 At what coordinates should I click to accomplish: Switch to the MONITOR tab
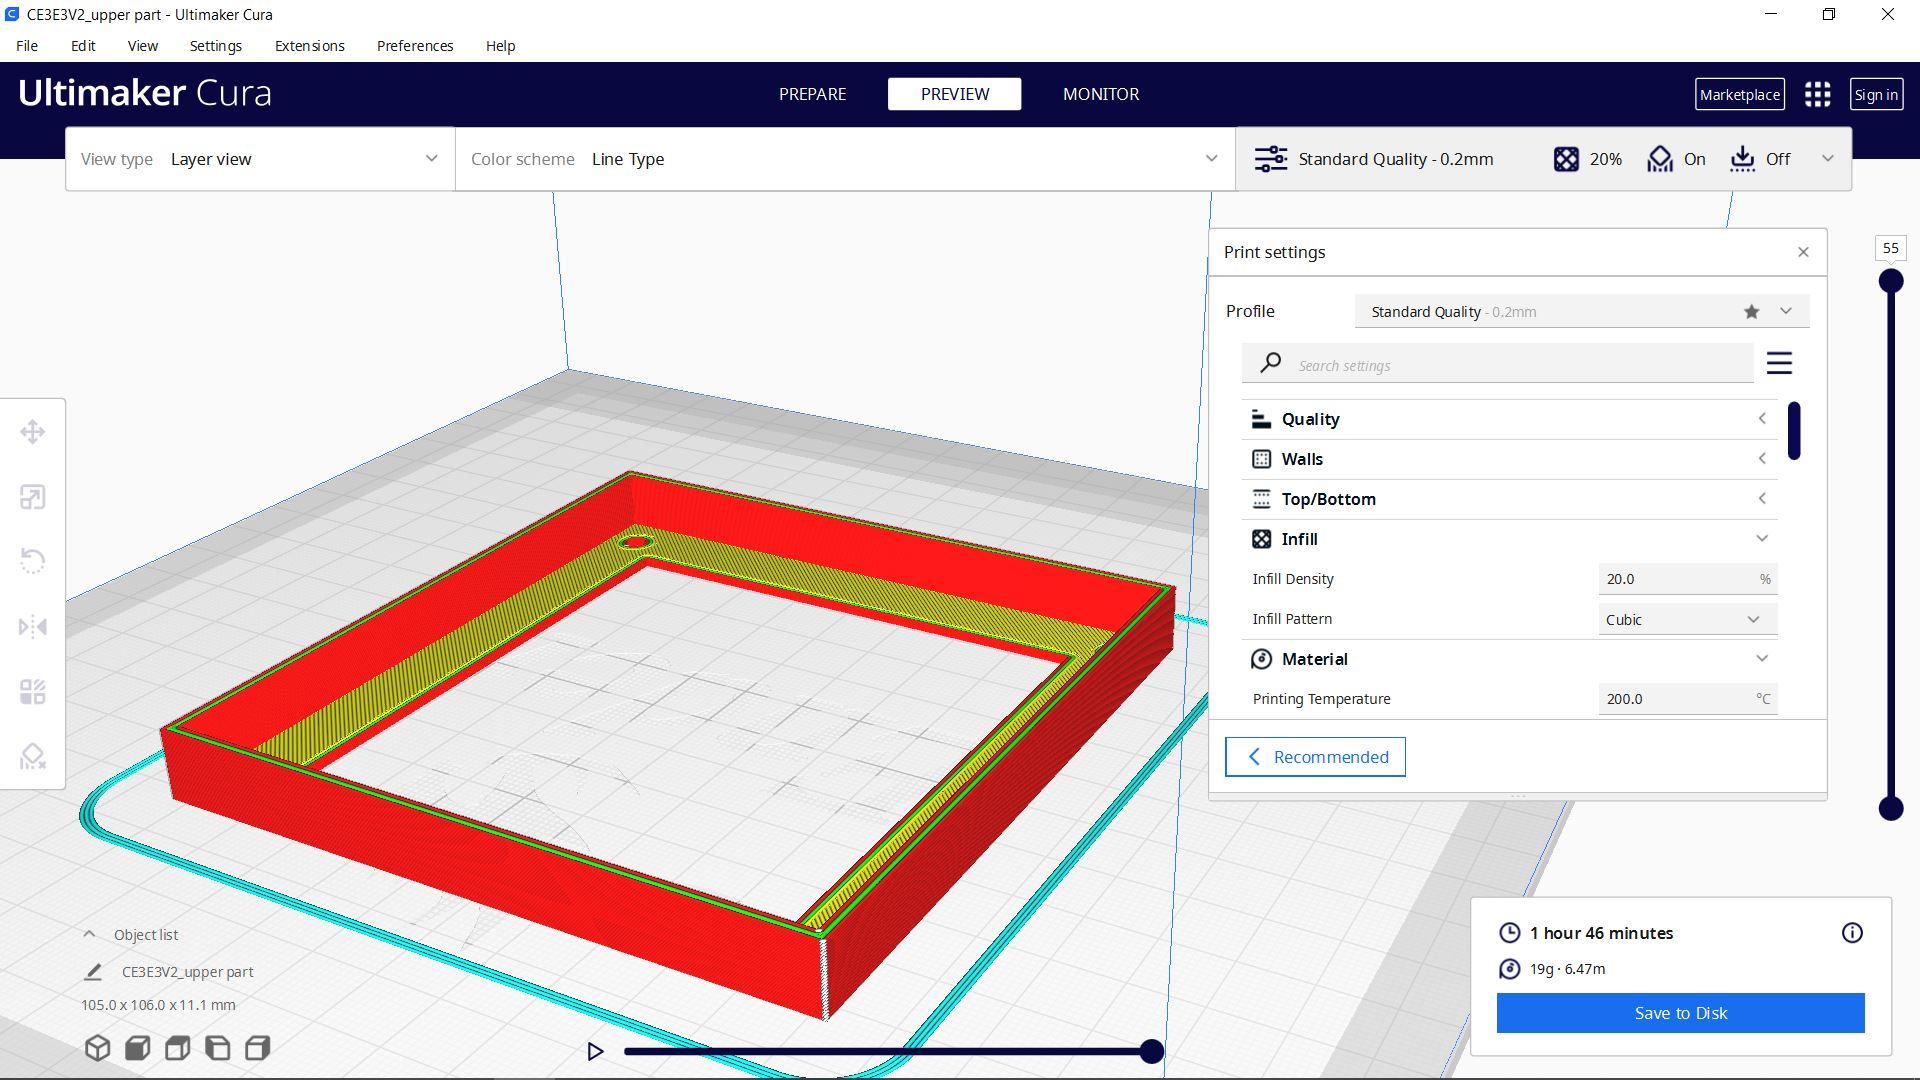1101,94
